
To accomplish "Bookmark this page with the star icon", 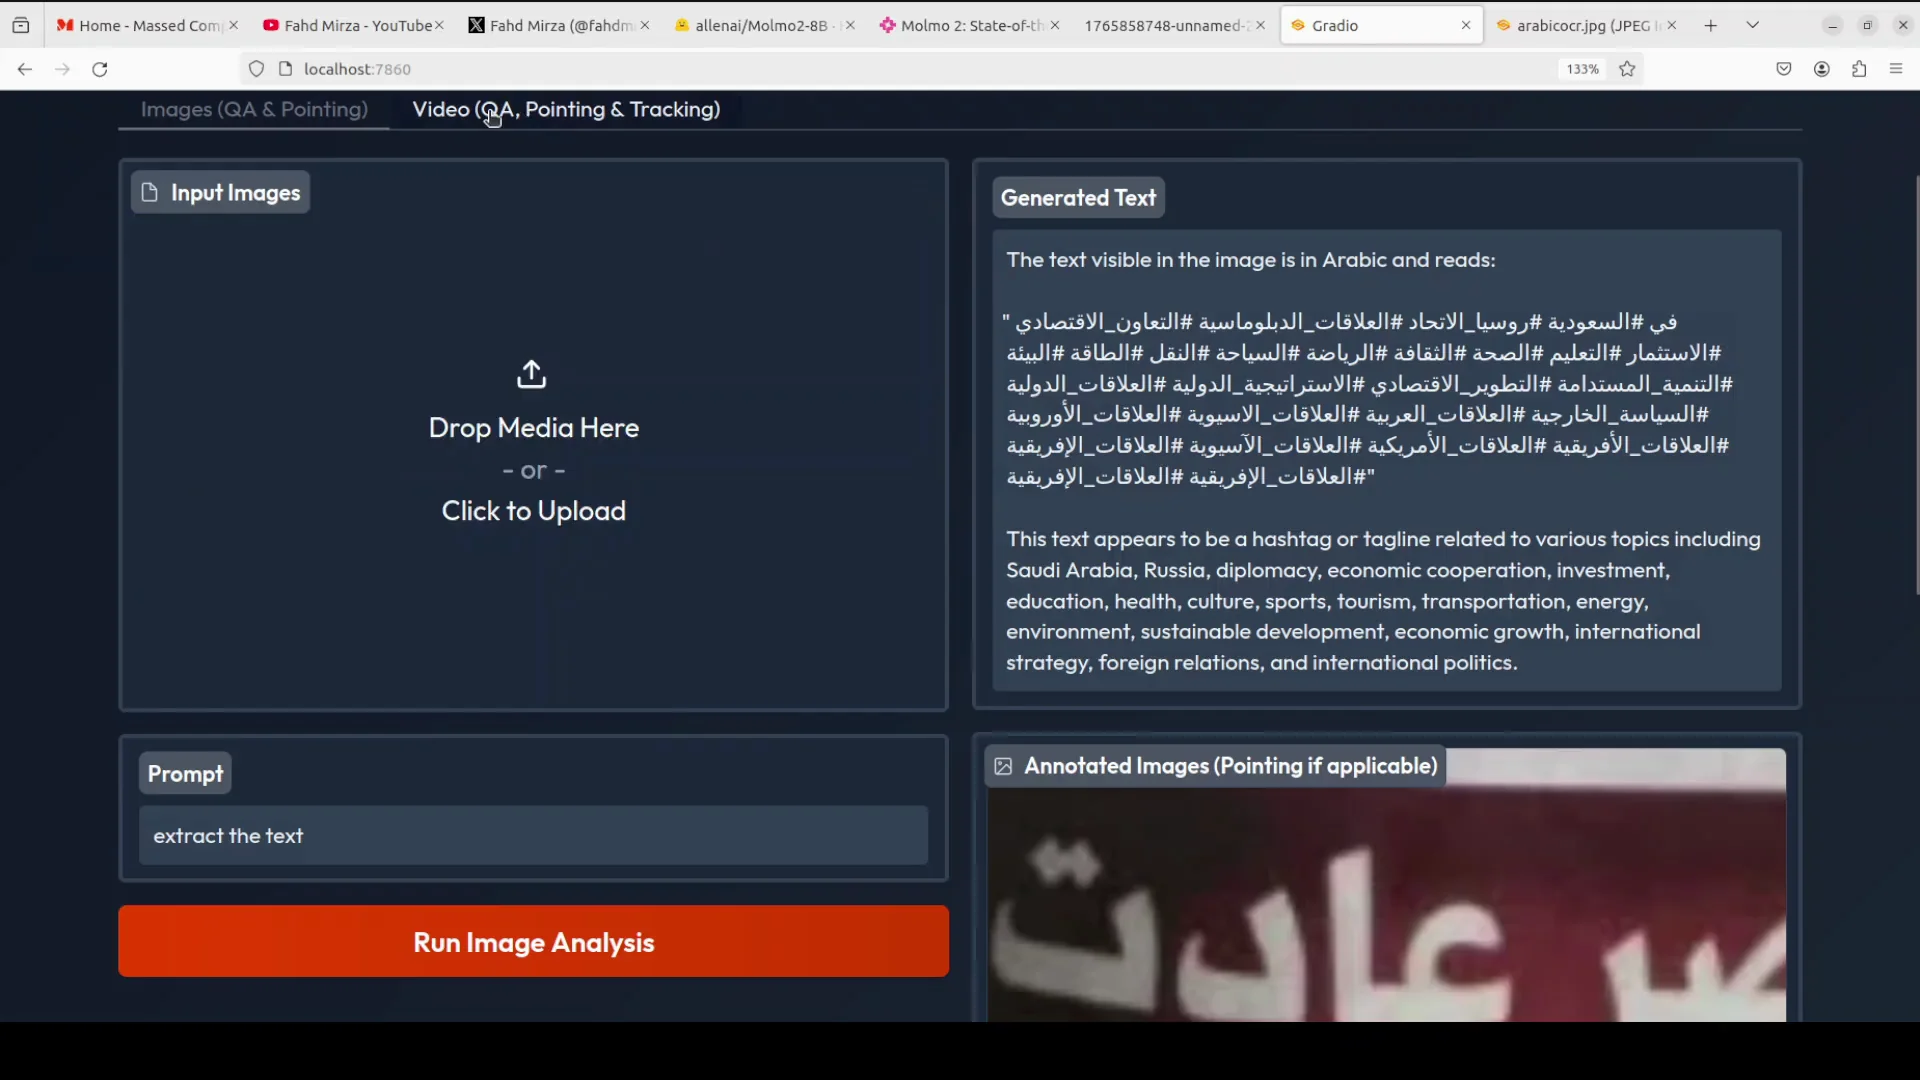I will tap(1628, 69).
